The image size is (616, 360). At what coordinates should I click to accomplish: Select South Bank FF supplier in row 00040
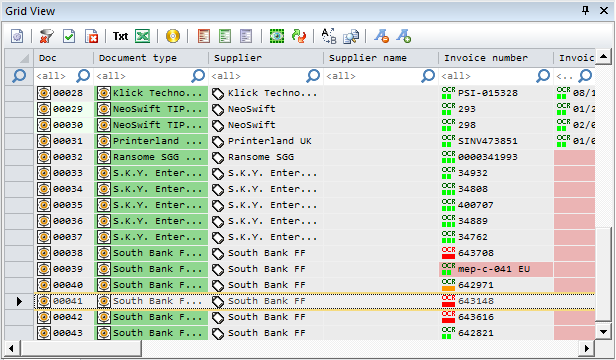pos(266,285)
